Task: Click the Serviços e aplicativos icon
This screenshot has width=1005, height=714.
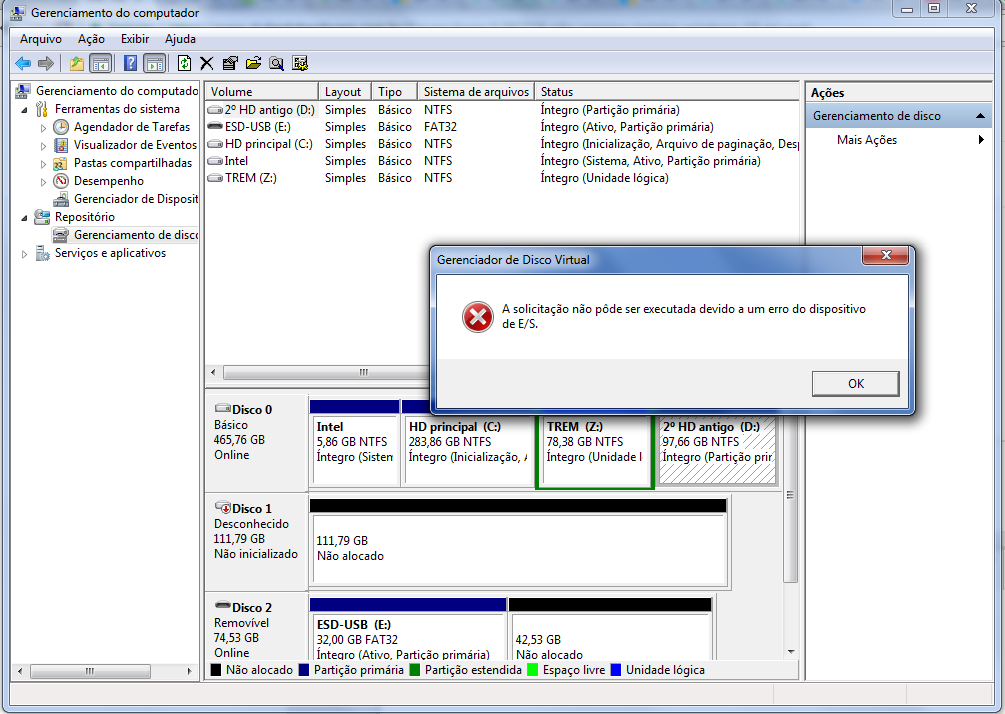Action: click(x=42, y=253)
